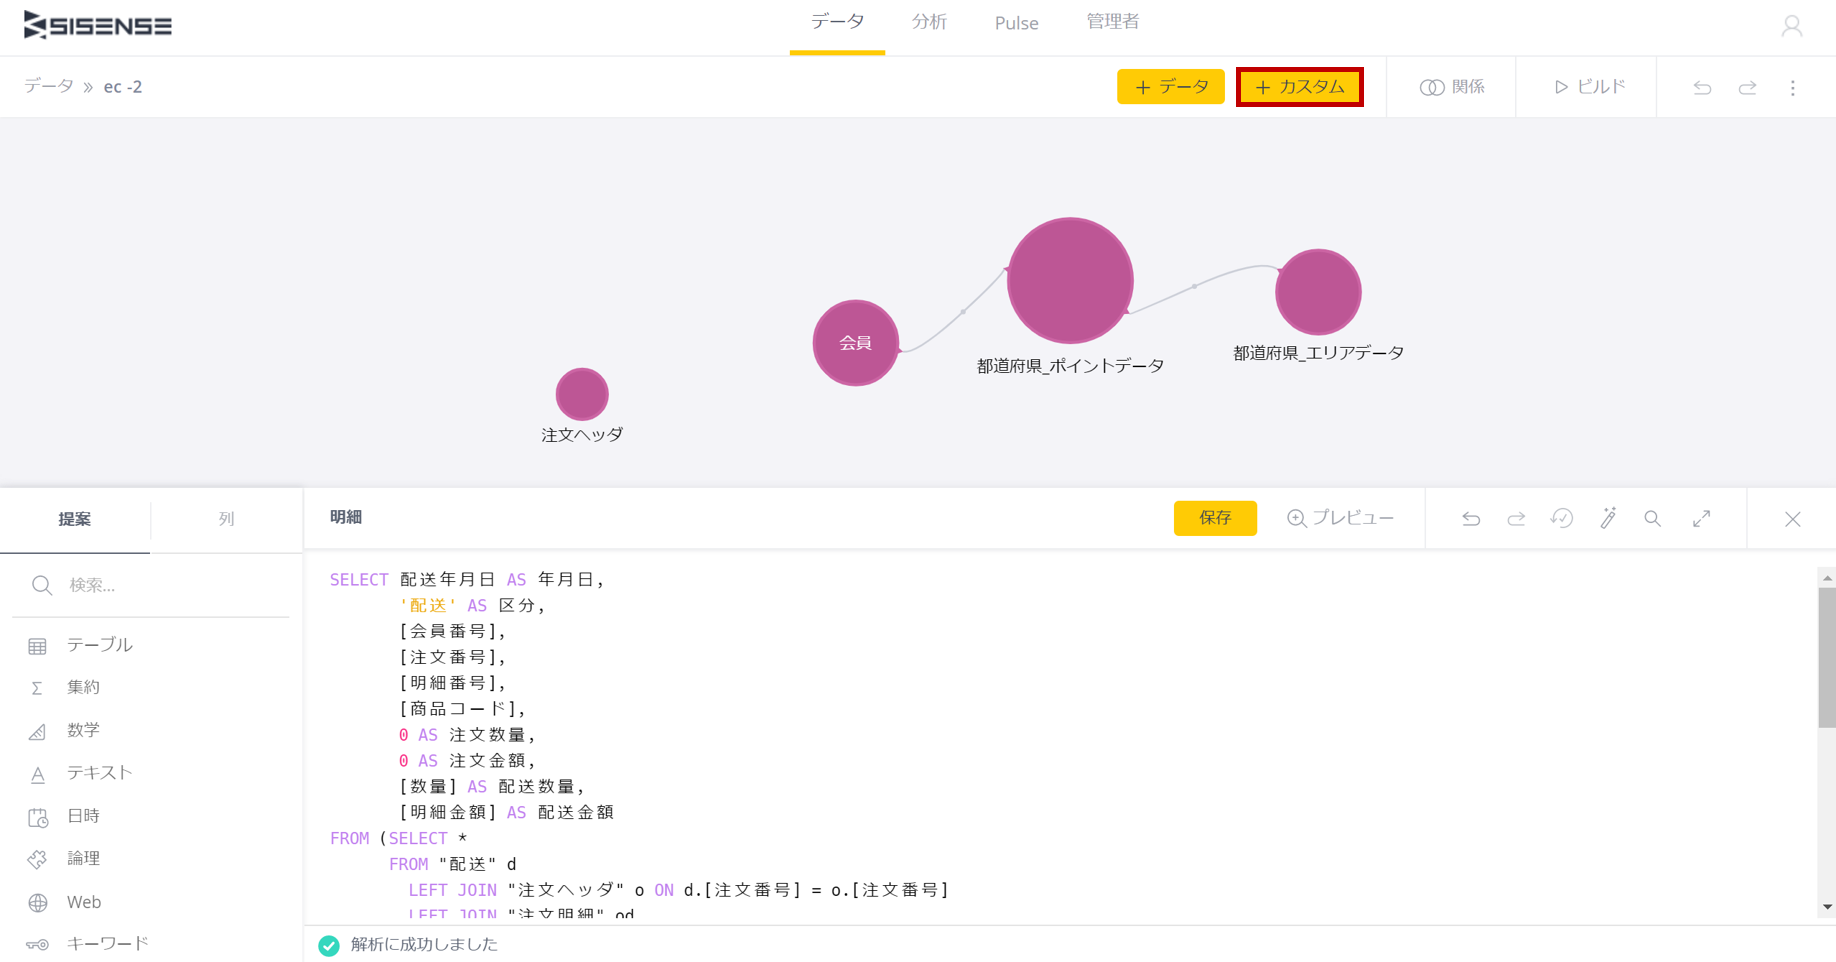Click the scroll up arrow in the SQL editor

click(x=1827, y=578)
